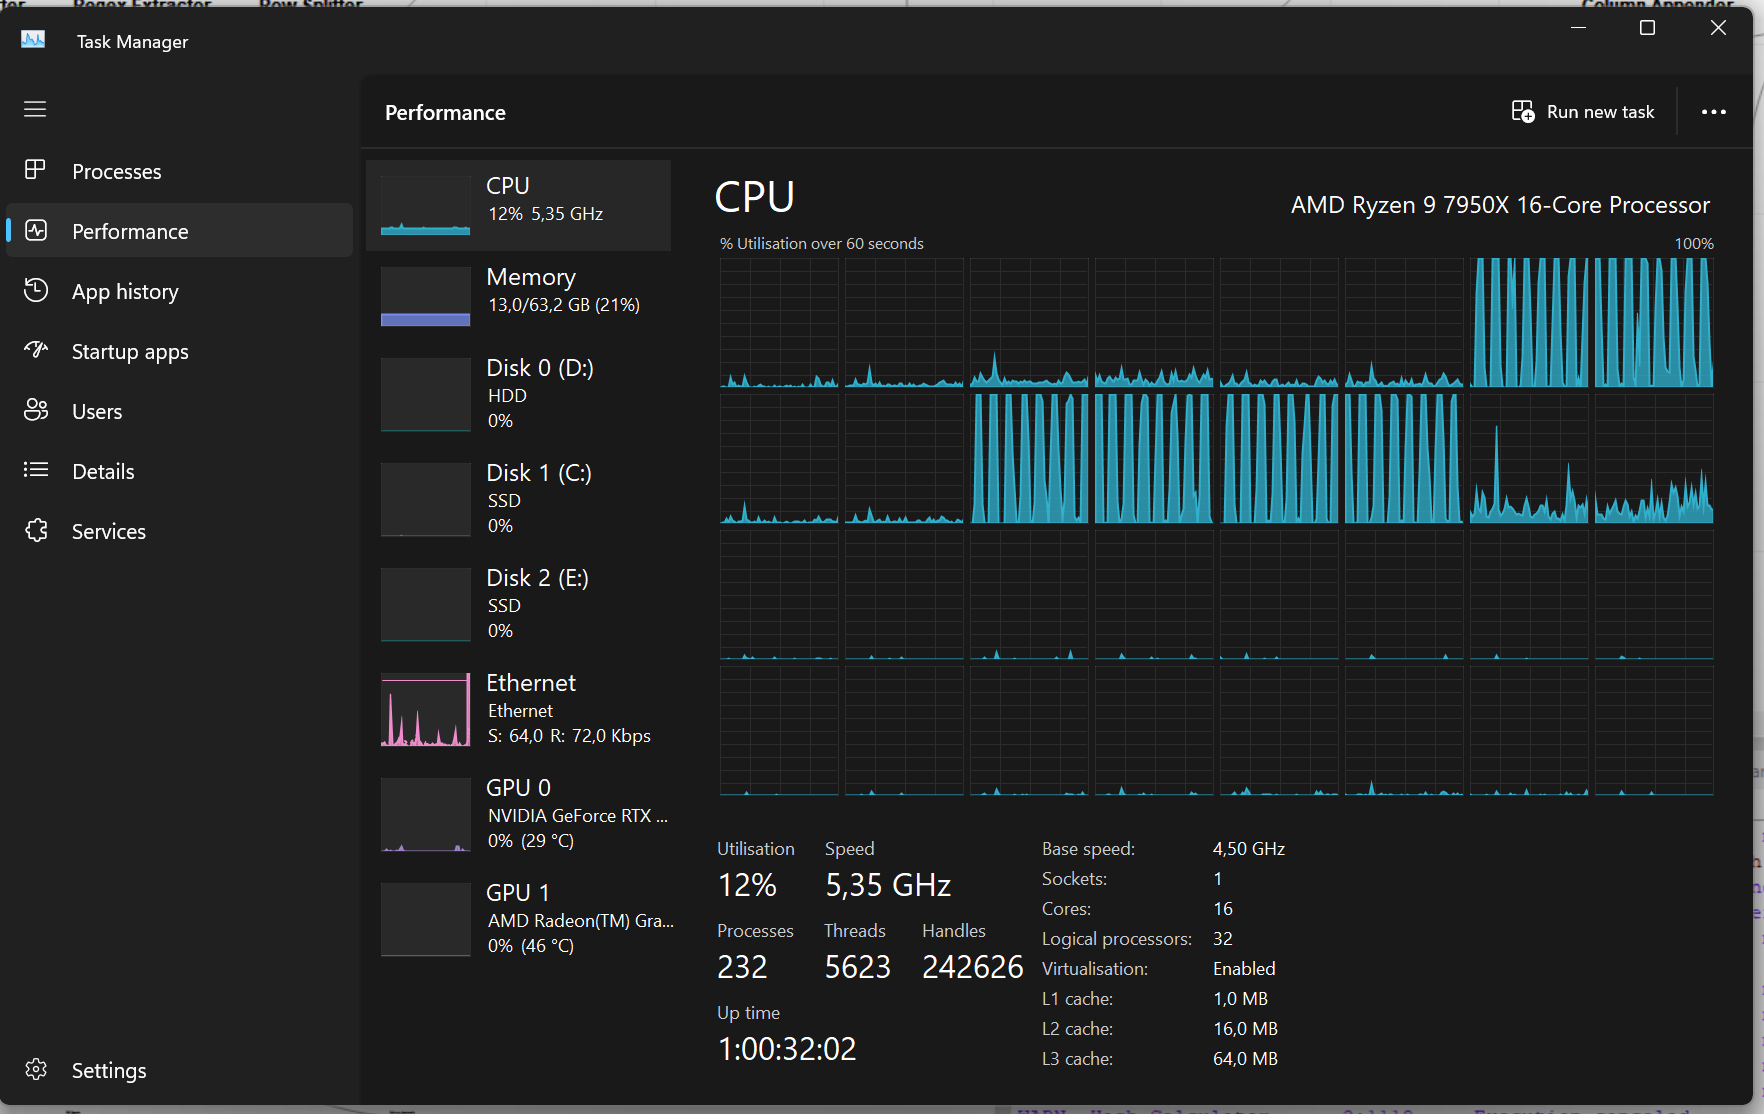The height and width of the screenshot is (1114, 1764).
Task: Minimize the Task Manager window
Action: tap(1578, 28)
